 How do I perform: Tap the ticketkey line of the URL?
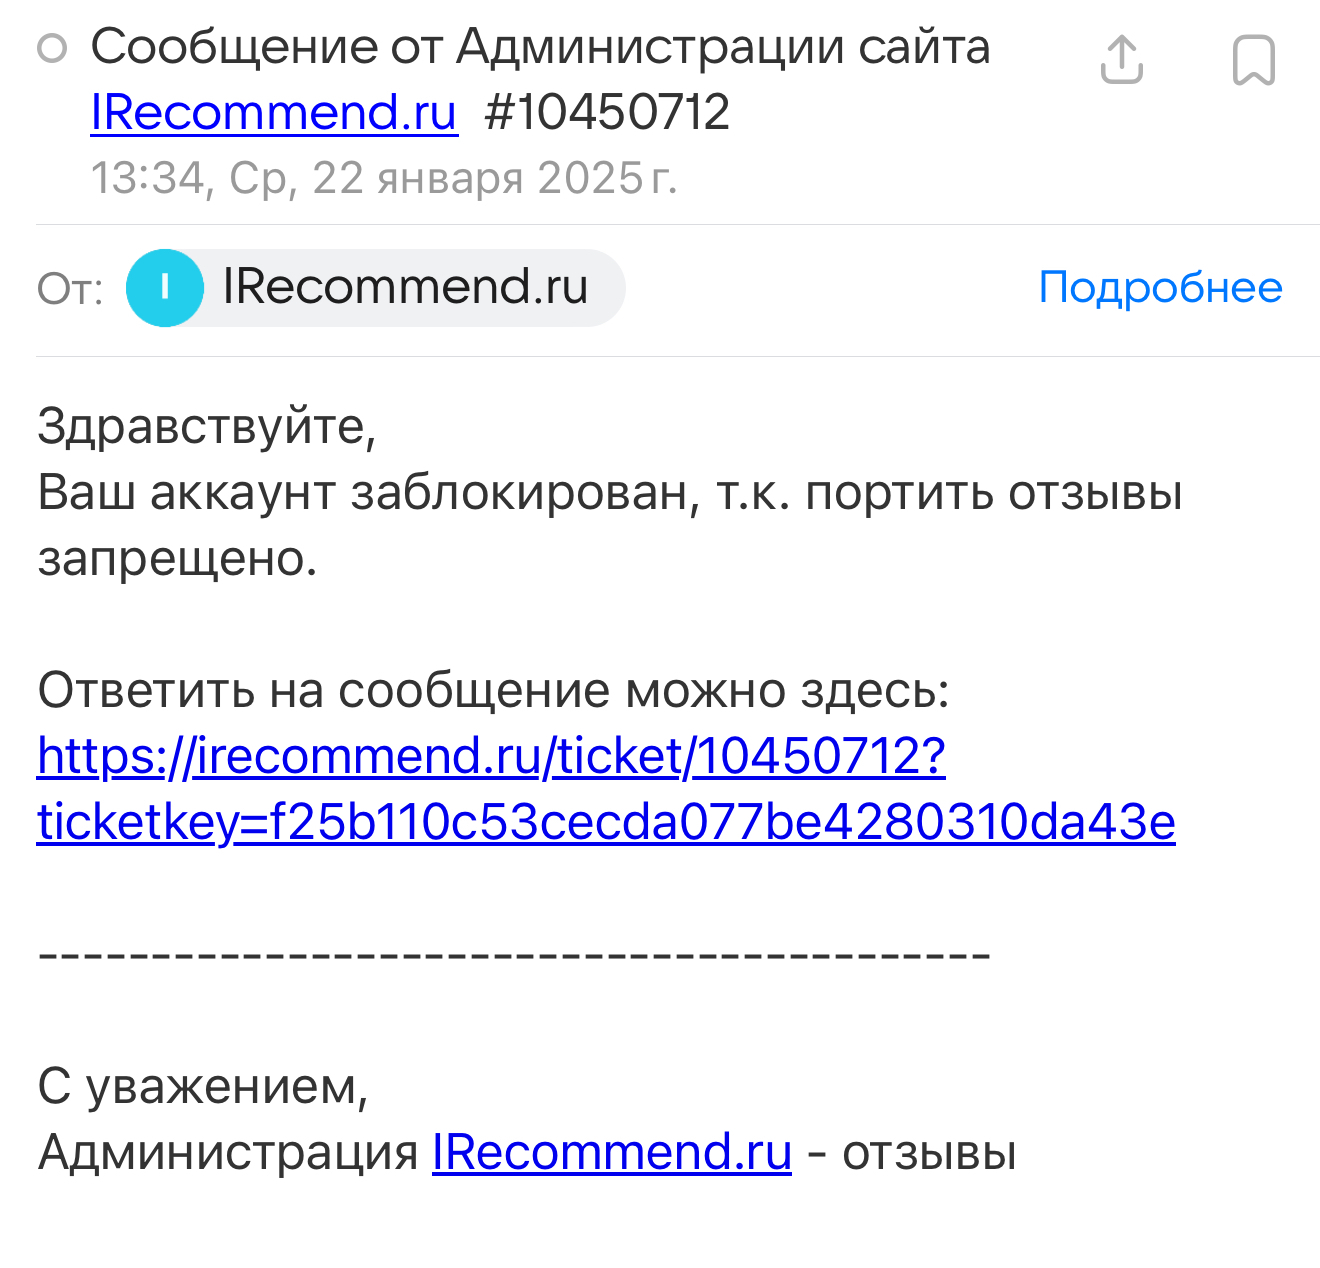(x=606, y=822)
